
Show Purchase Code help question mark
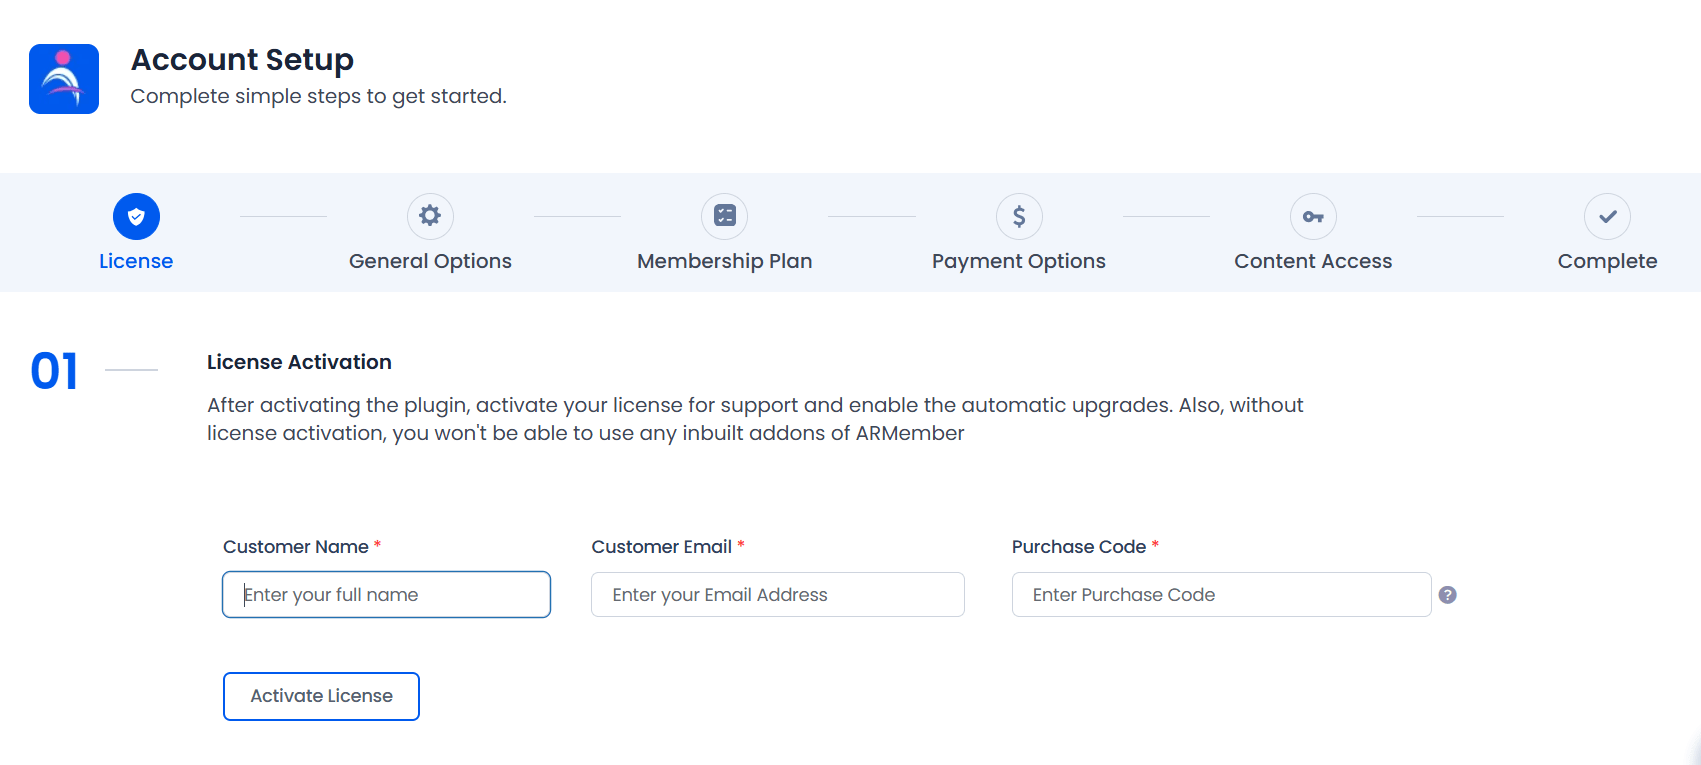1447,595
